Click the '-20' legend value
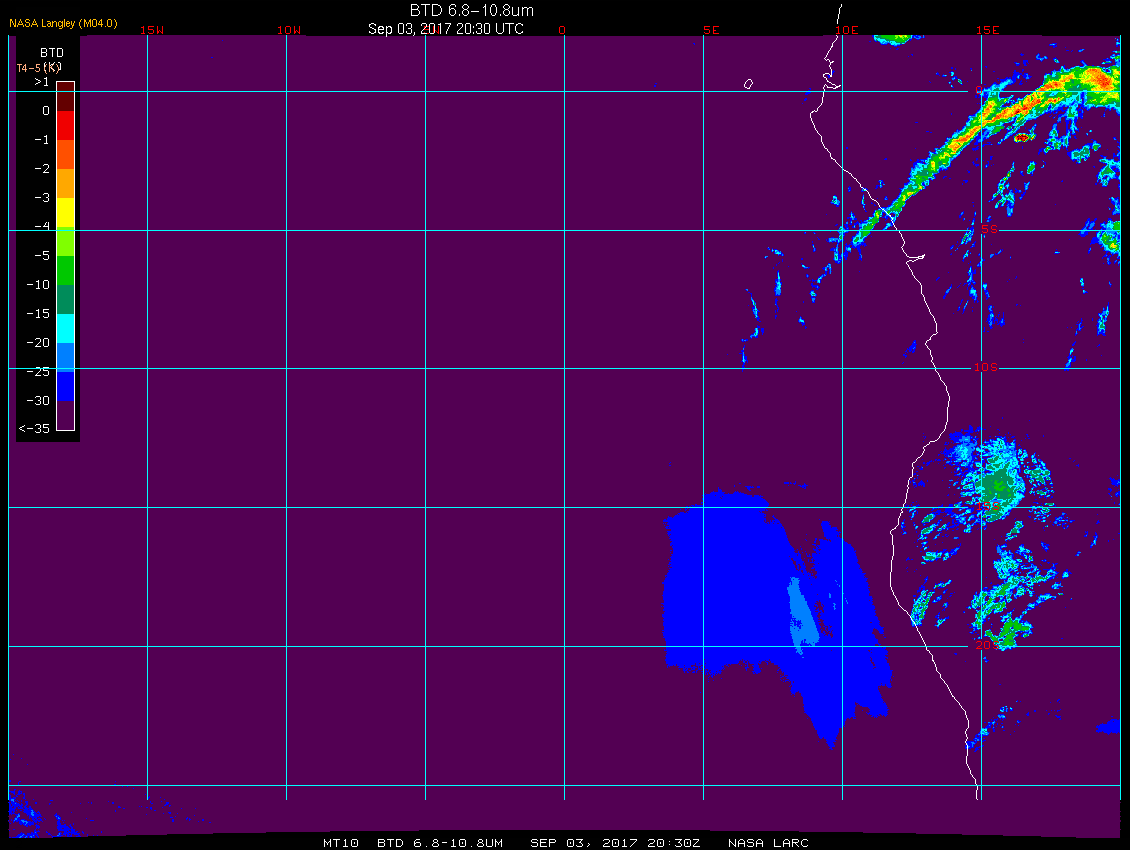Viewport: 1130px width, 850px height. (38, 342)
